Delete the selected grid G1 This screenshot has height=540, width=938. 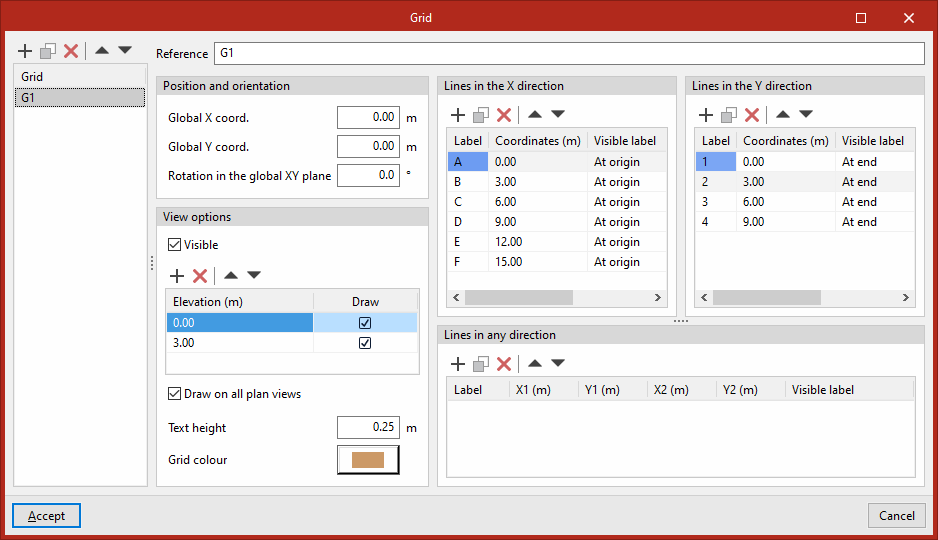tap(71, 51)
